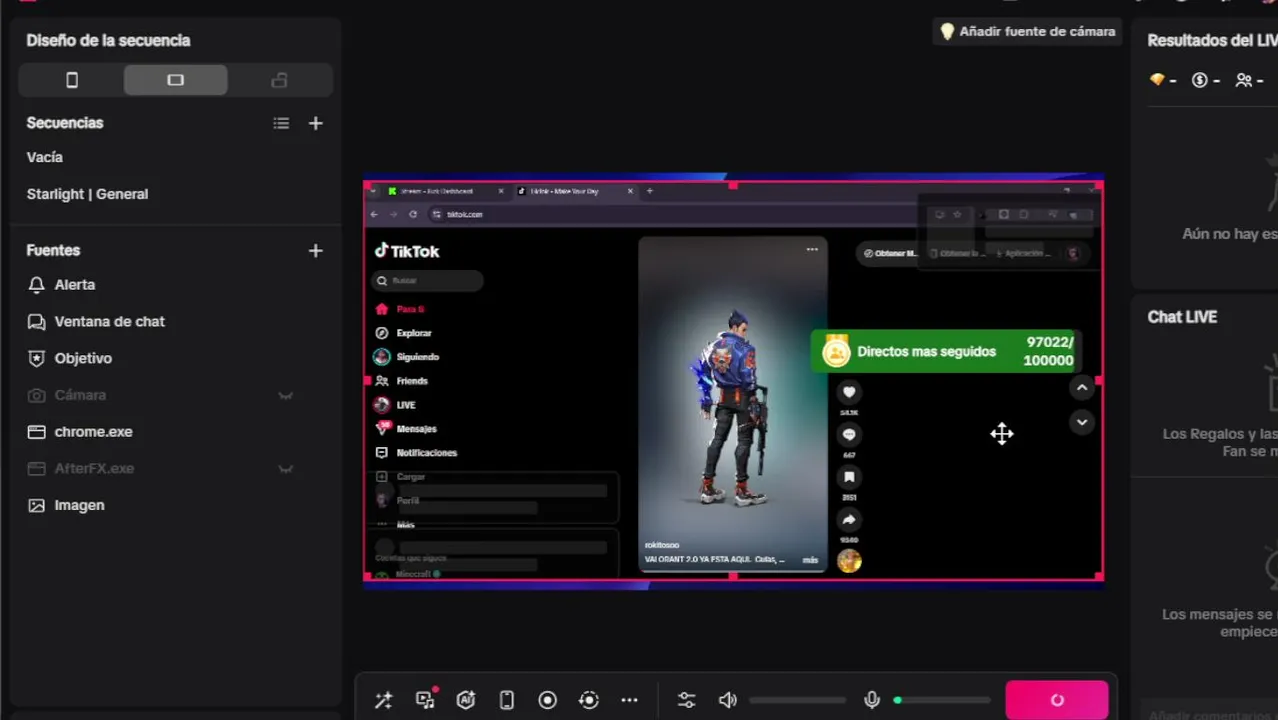Image resolution: width=1278 pixels, height=720 pixels.
Task: Click the search field in captured TikTok
Action: pyautogui.click(x=427, y=281)
